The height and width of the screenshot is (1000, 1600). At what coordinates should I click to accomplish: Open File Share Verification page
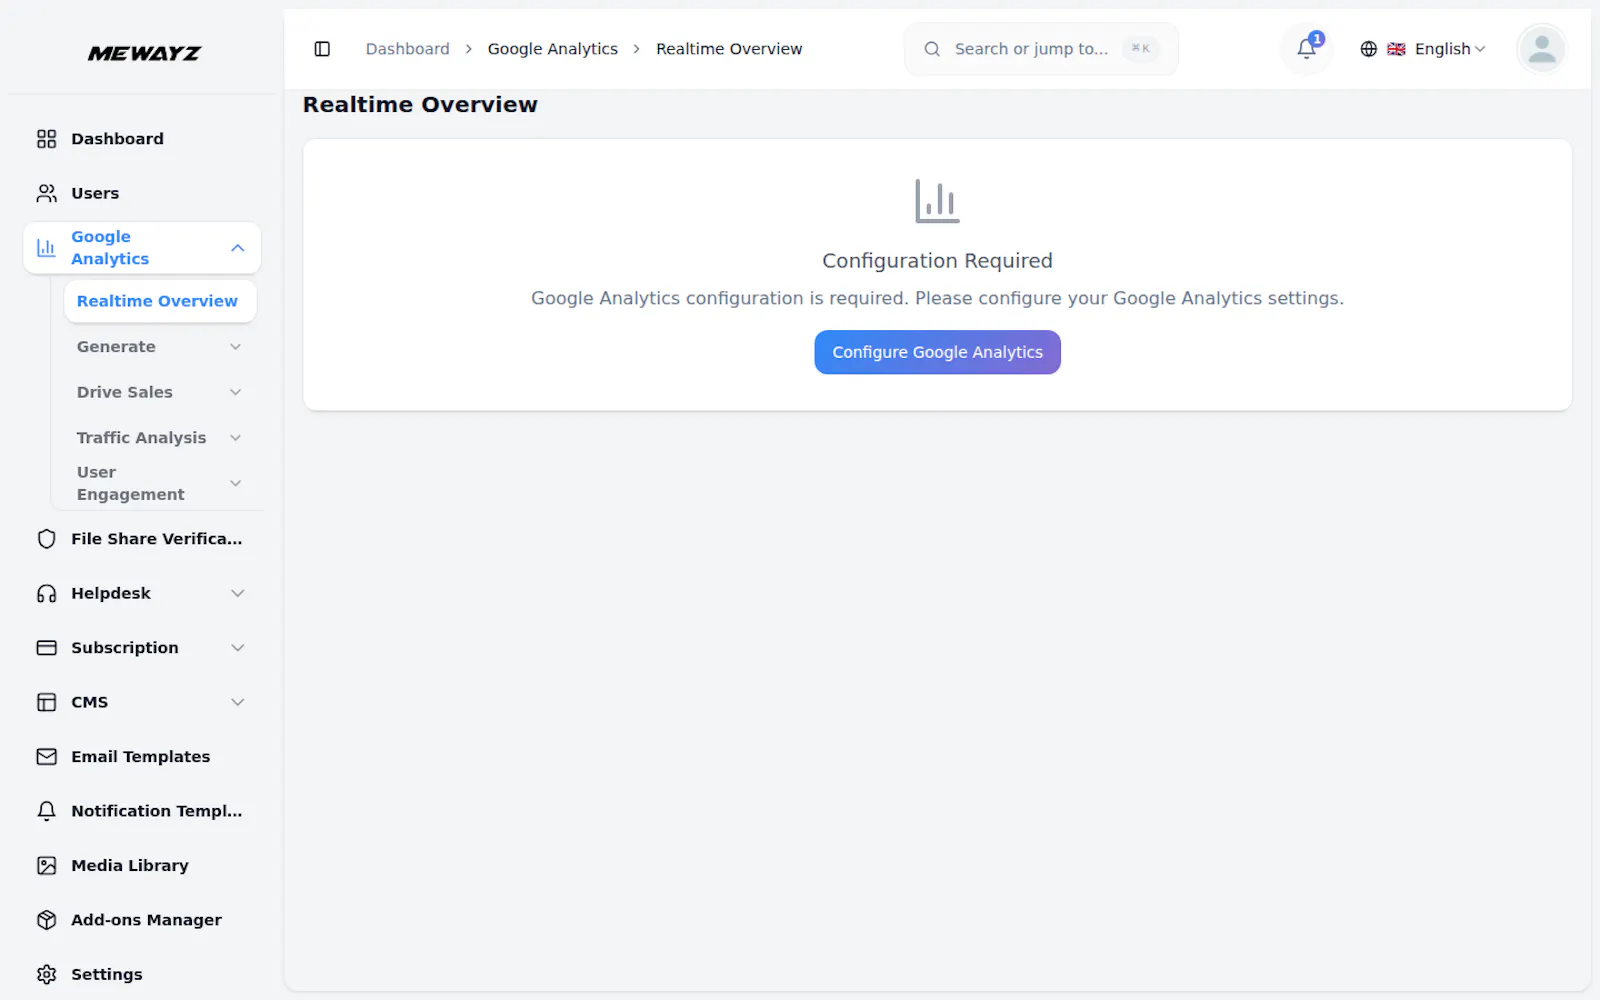142,539
